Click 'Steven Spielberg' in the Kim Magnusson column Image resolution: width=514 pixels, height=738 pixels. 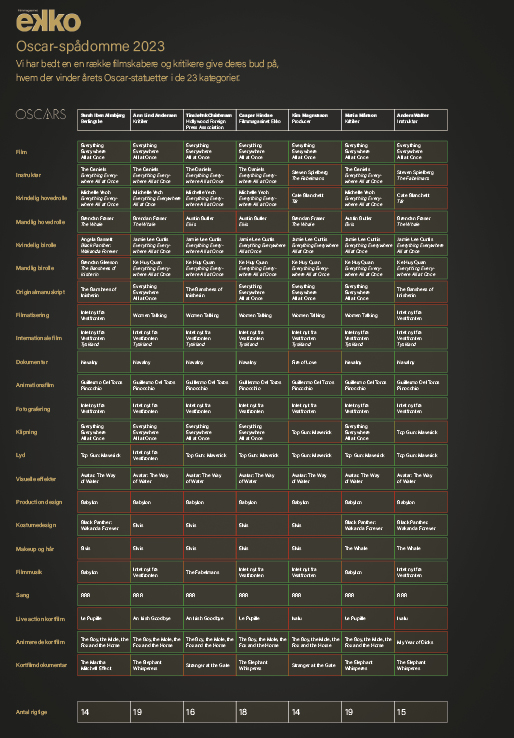(315, 175)
